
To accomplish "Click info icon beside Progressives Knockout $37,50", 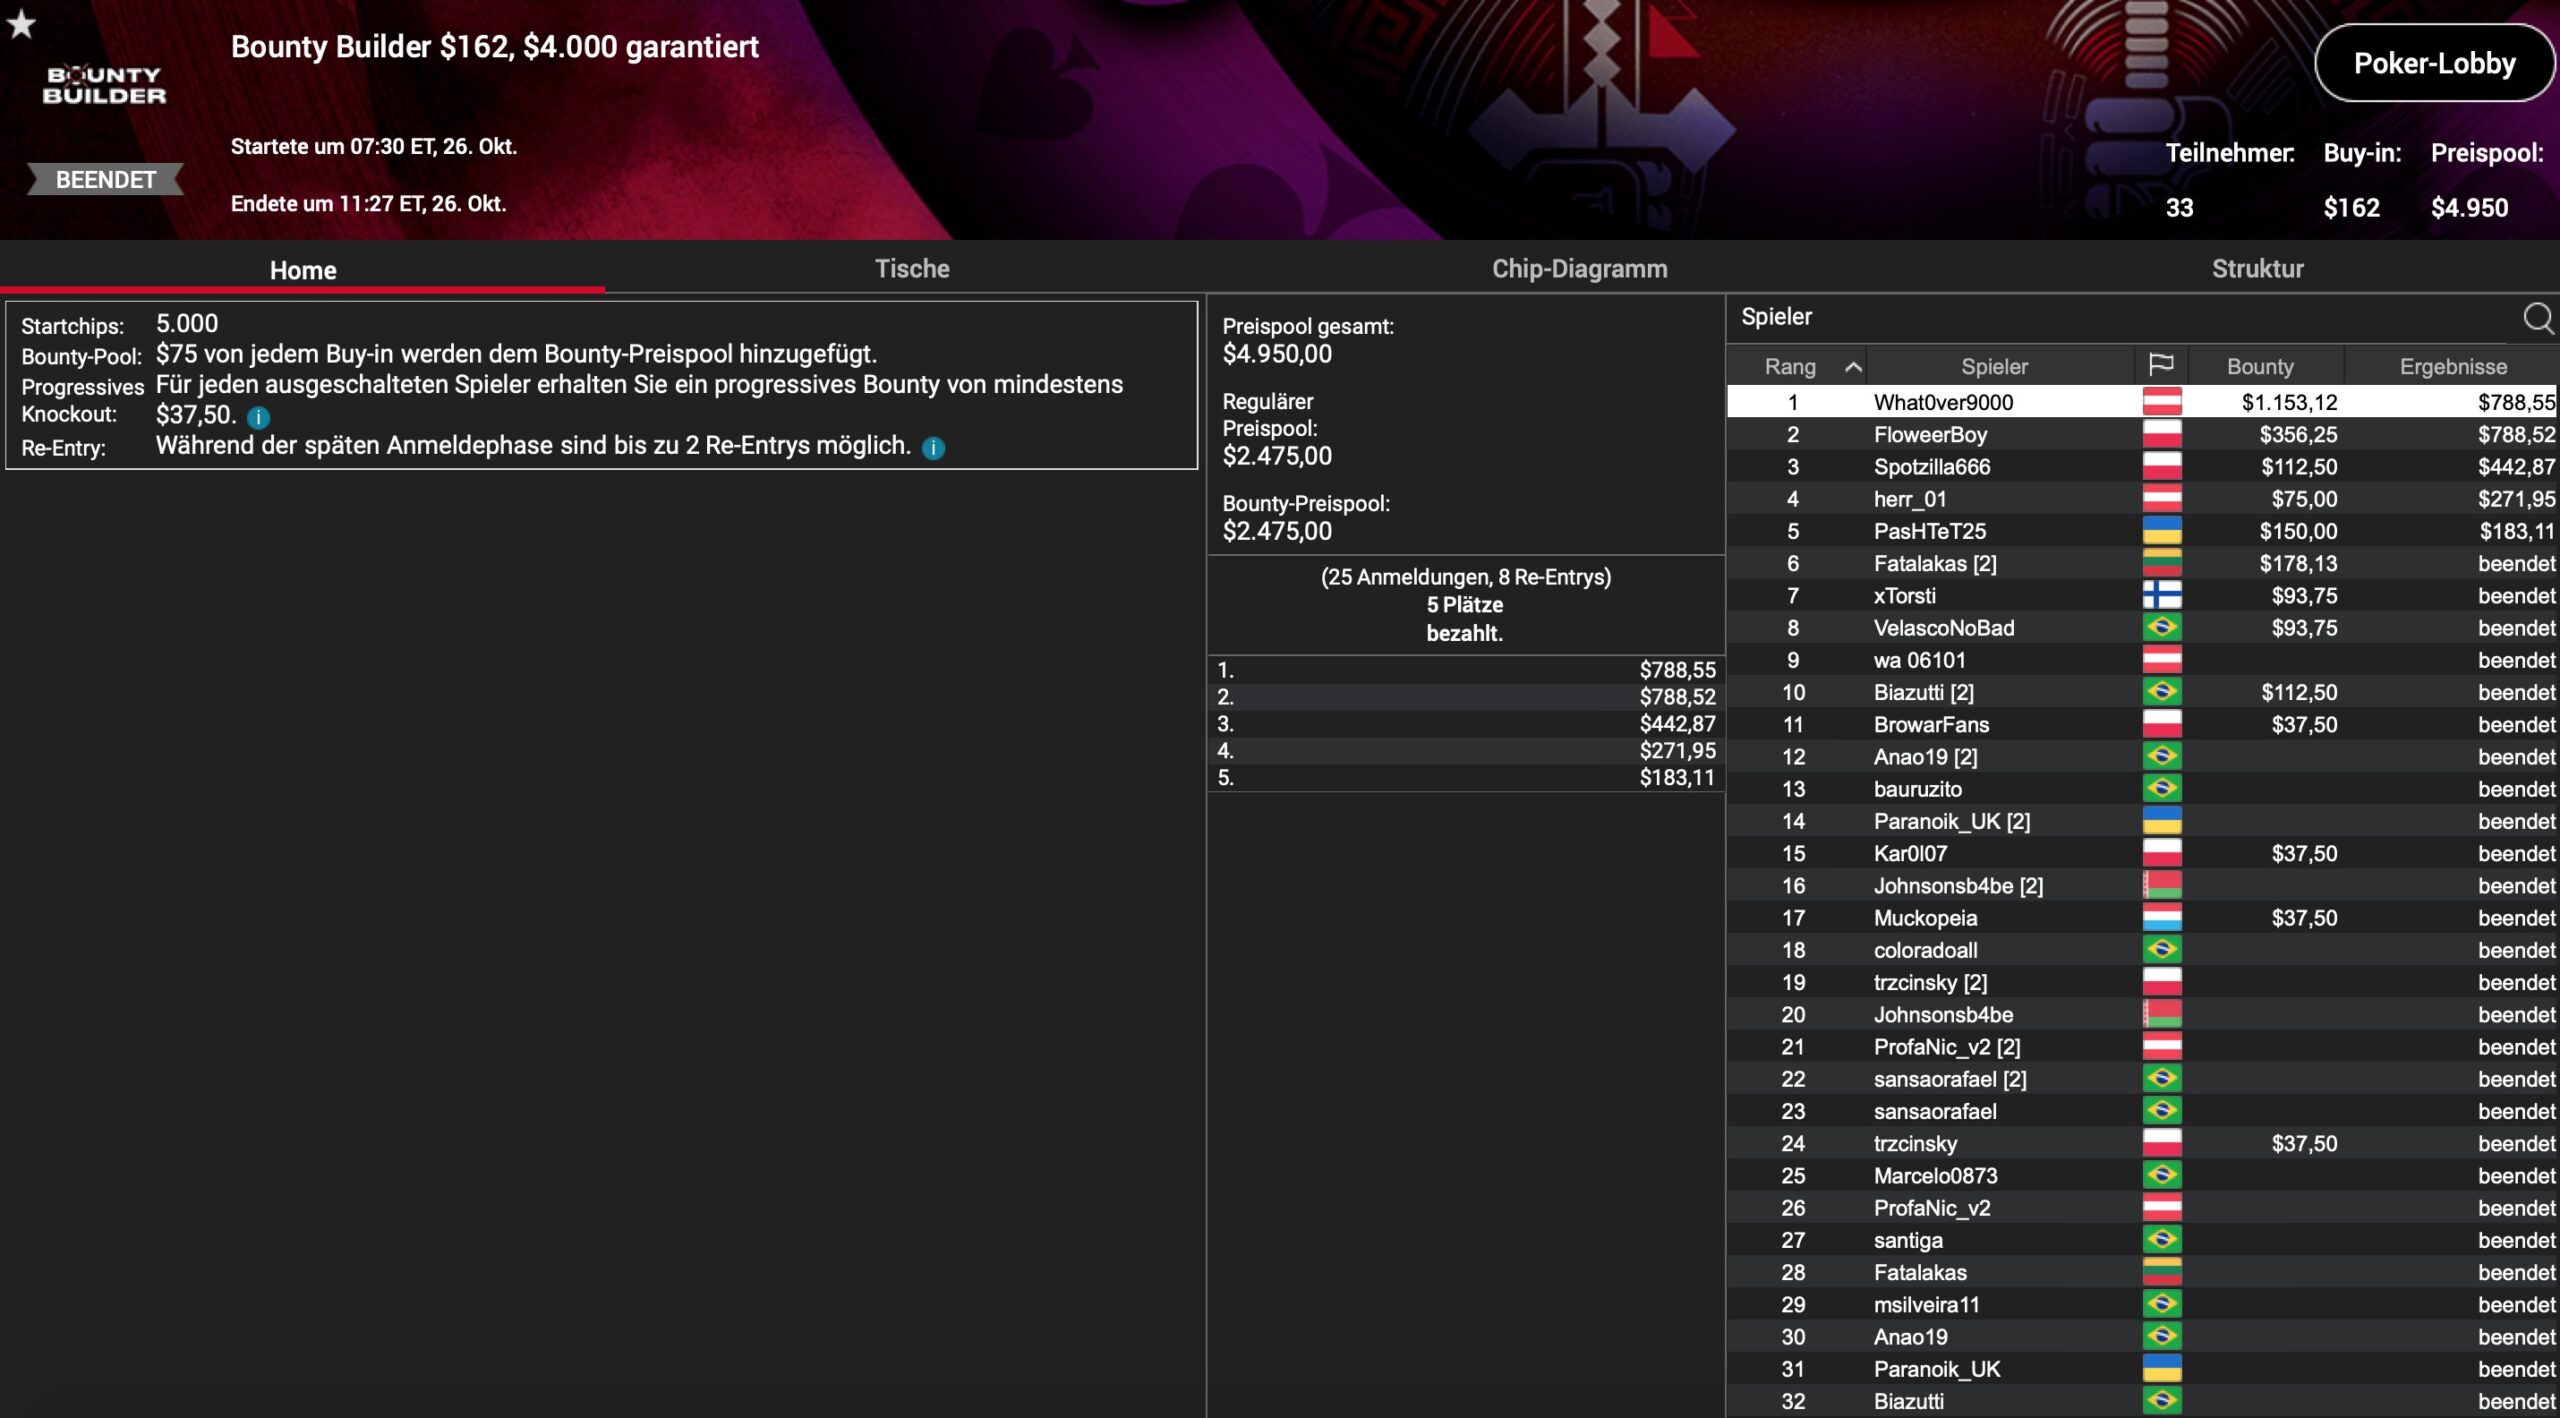I will [x=258, y=418].
